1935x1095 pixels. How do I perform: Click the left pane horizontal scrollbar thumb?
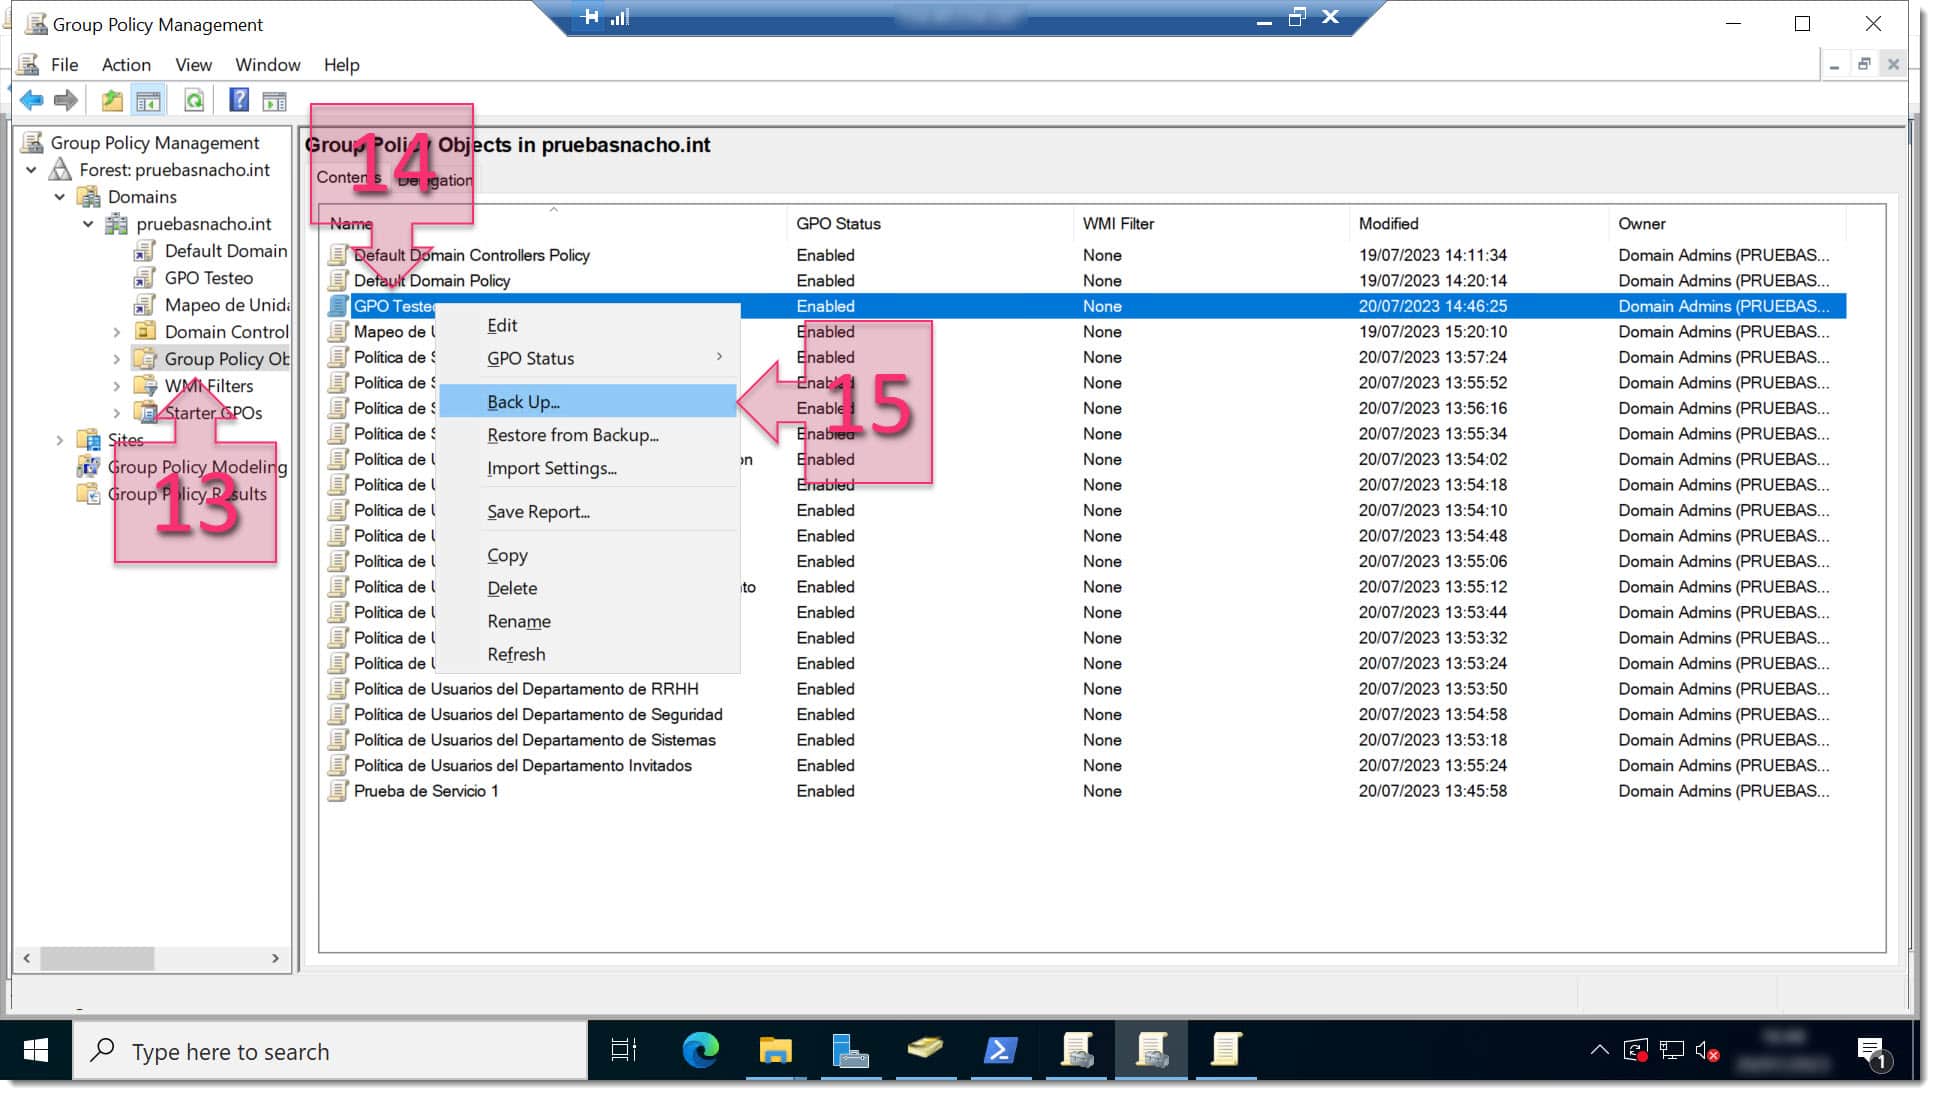pos(97,958)
